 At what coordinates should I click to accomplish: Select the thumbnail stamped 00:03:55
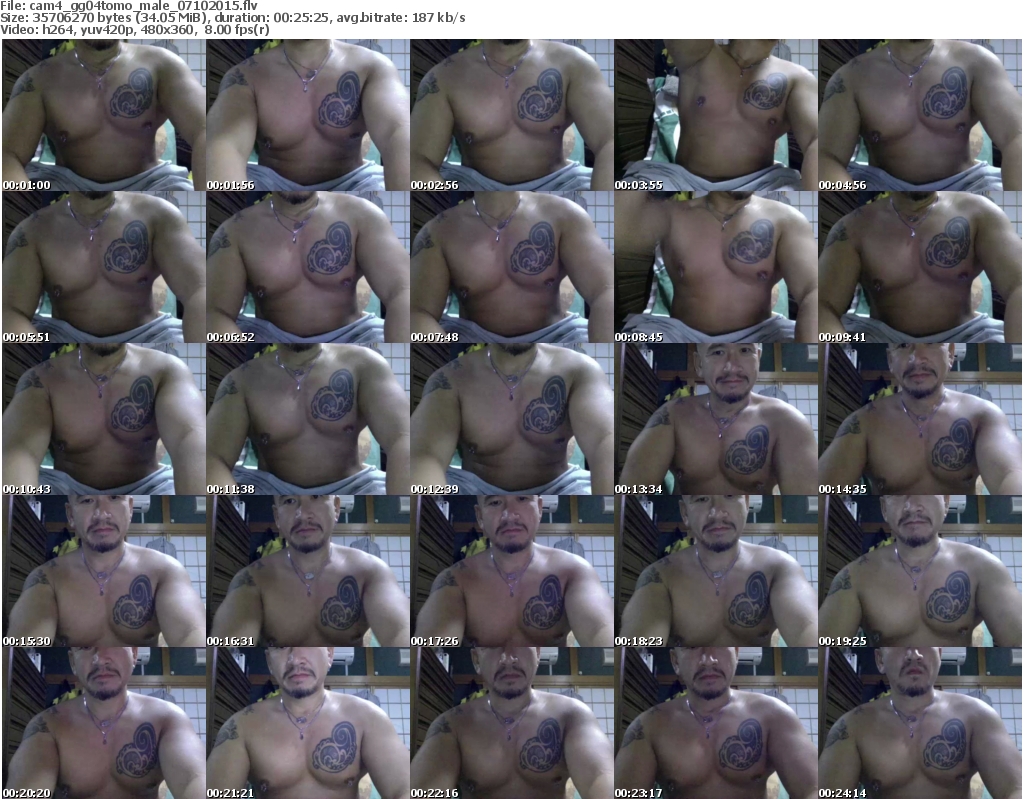tap(716, 115)
